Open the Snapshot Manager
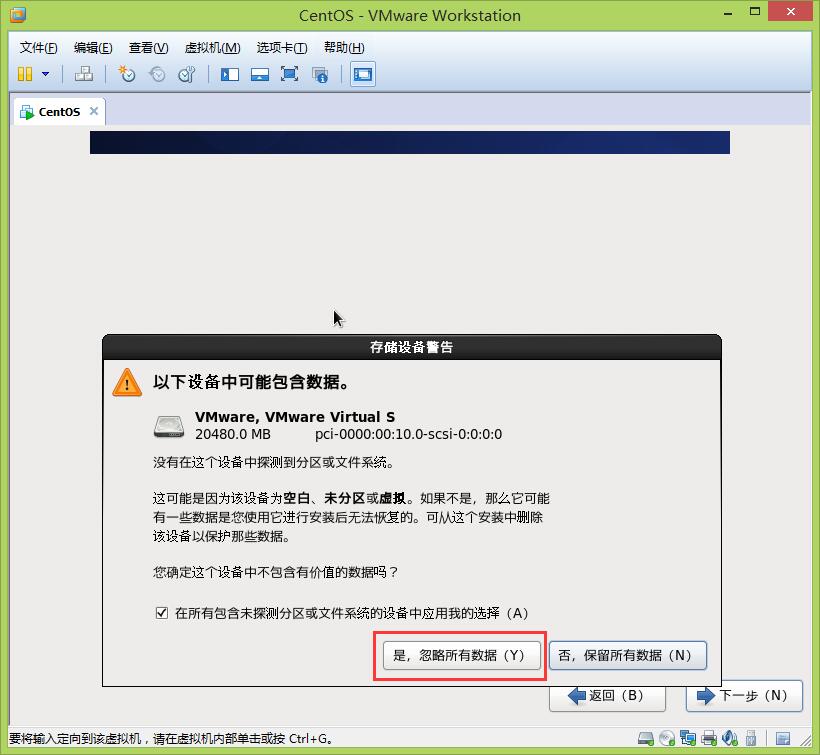This screenshot has height=755, width=820. click(x=186, y=73)
